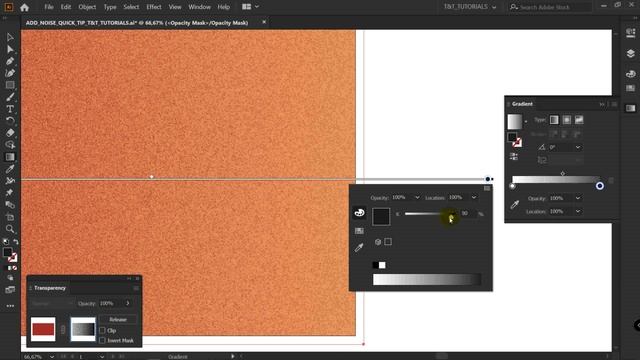Enable the Clip checkbox

click(x=102, y=330)
